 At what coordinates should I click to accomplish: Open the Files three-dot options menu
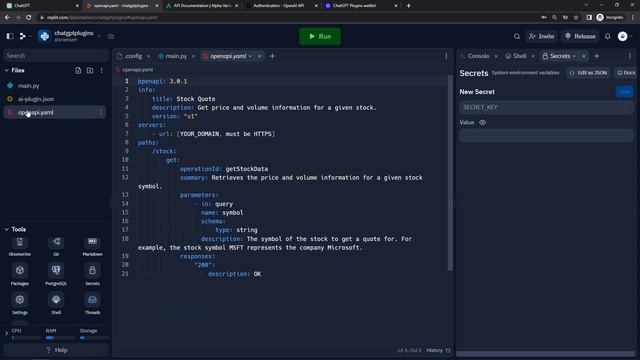(102, 71)
